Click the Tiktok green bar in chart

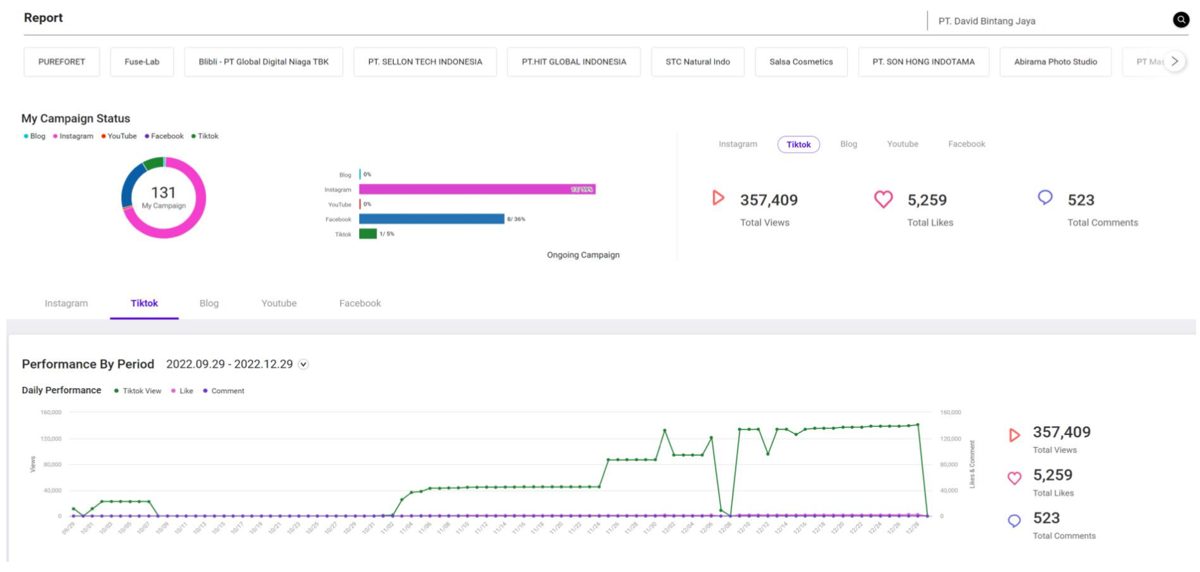coord(368,234)
